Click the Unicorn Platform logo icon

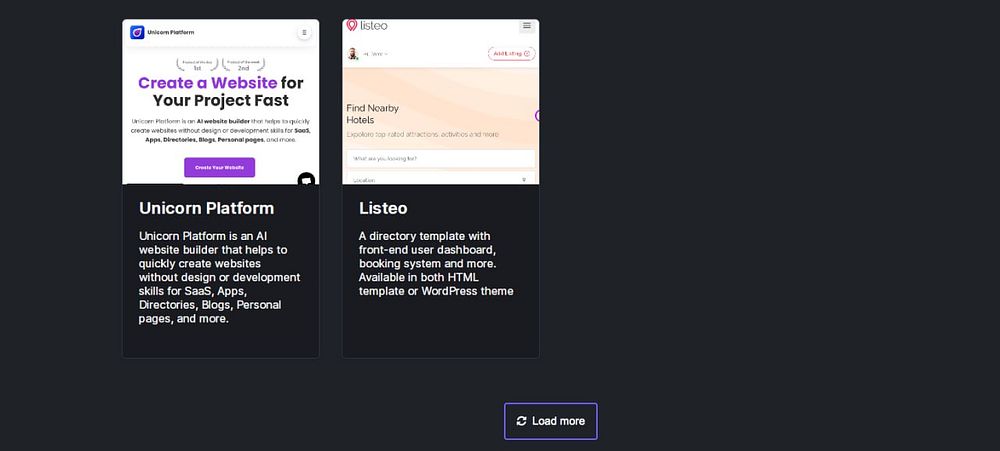pos(137,32)
